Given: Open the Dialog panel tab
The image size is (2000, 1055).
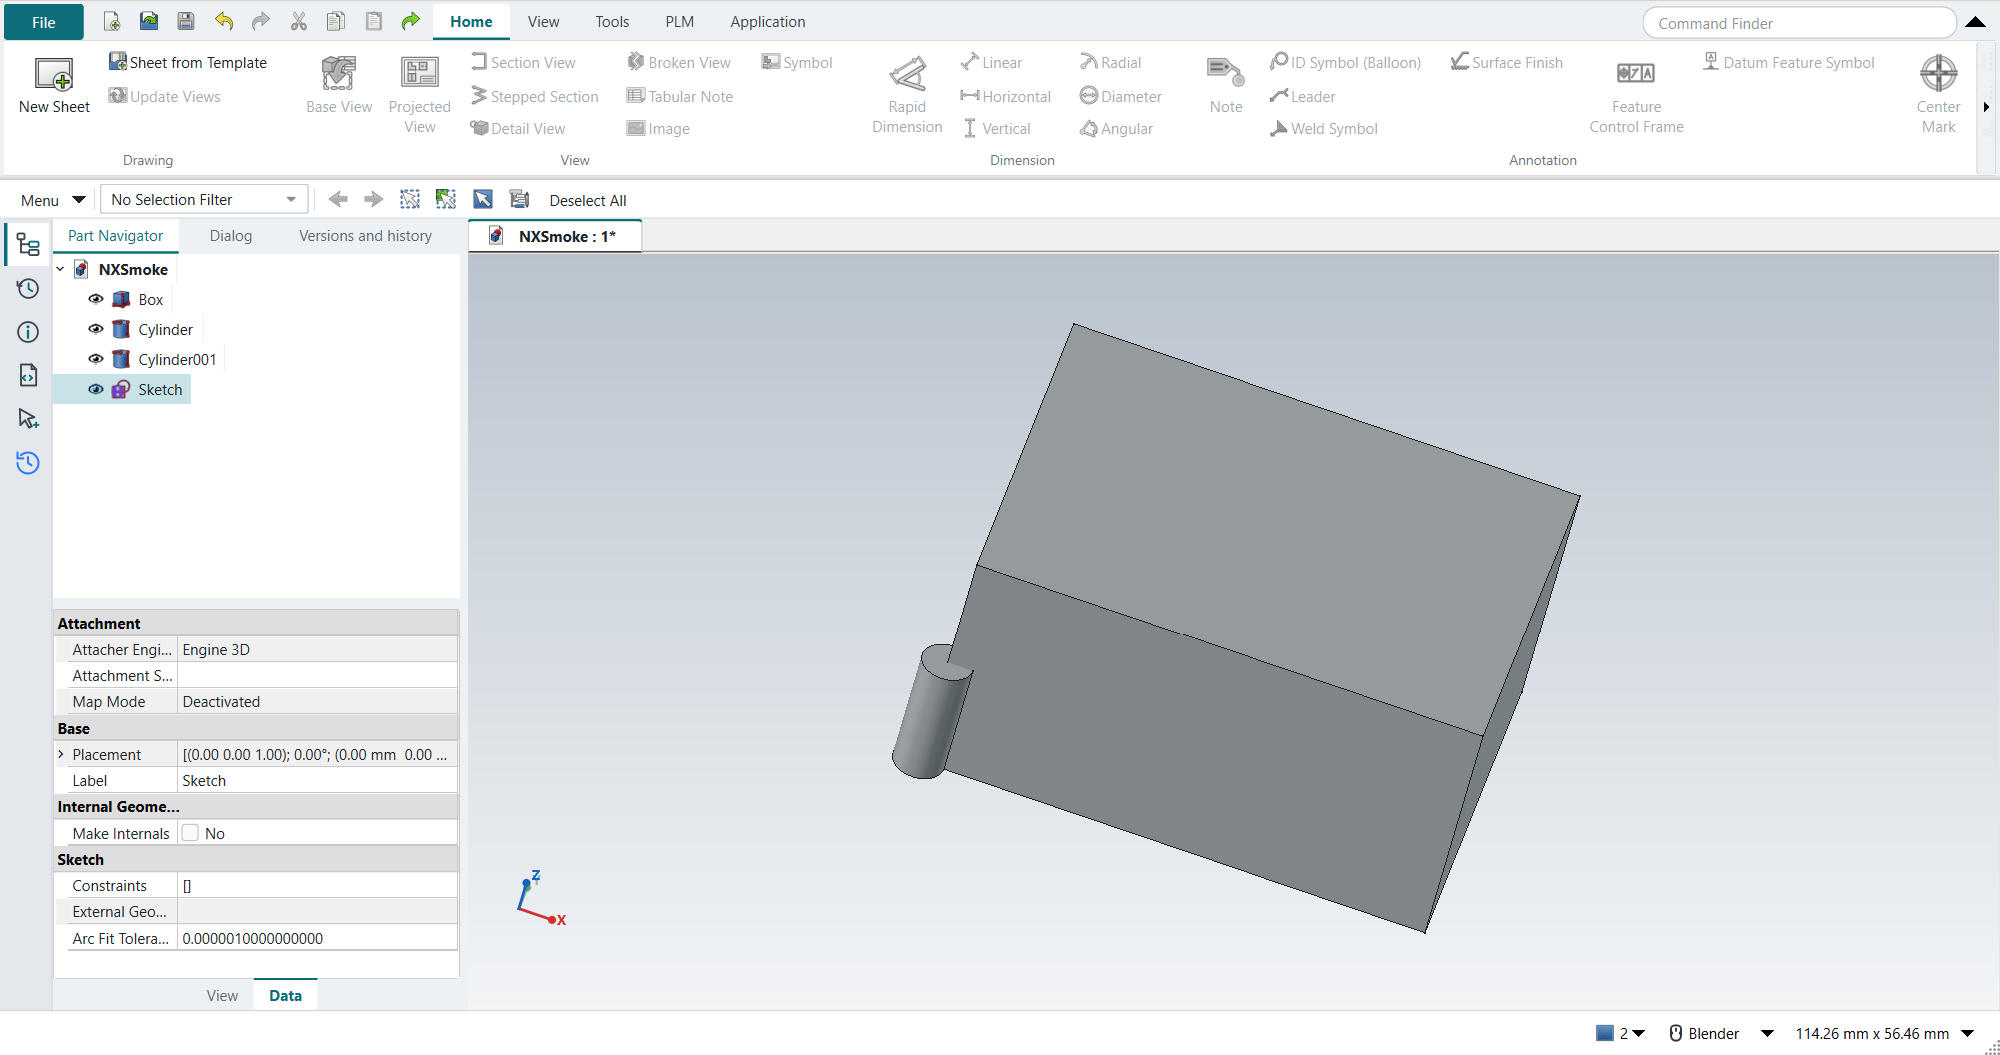Looking at the screenshot, I should [x=231, y=236].
